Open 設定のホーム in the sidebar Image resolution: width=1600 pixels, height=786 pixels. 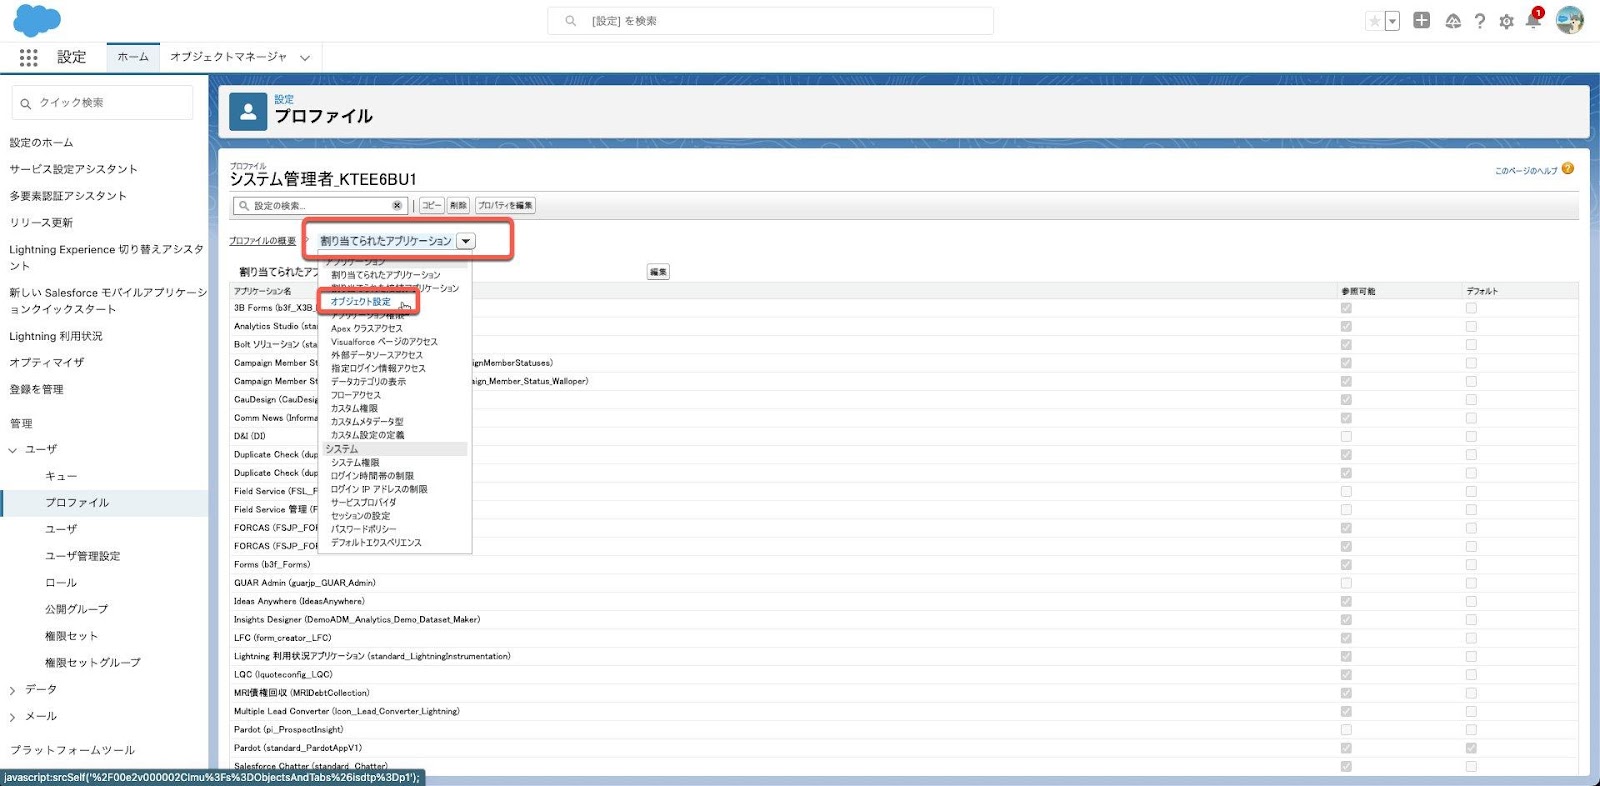coord(41,143)
